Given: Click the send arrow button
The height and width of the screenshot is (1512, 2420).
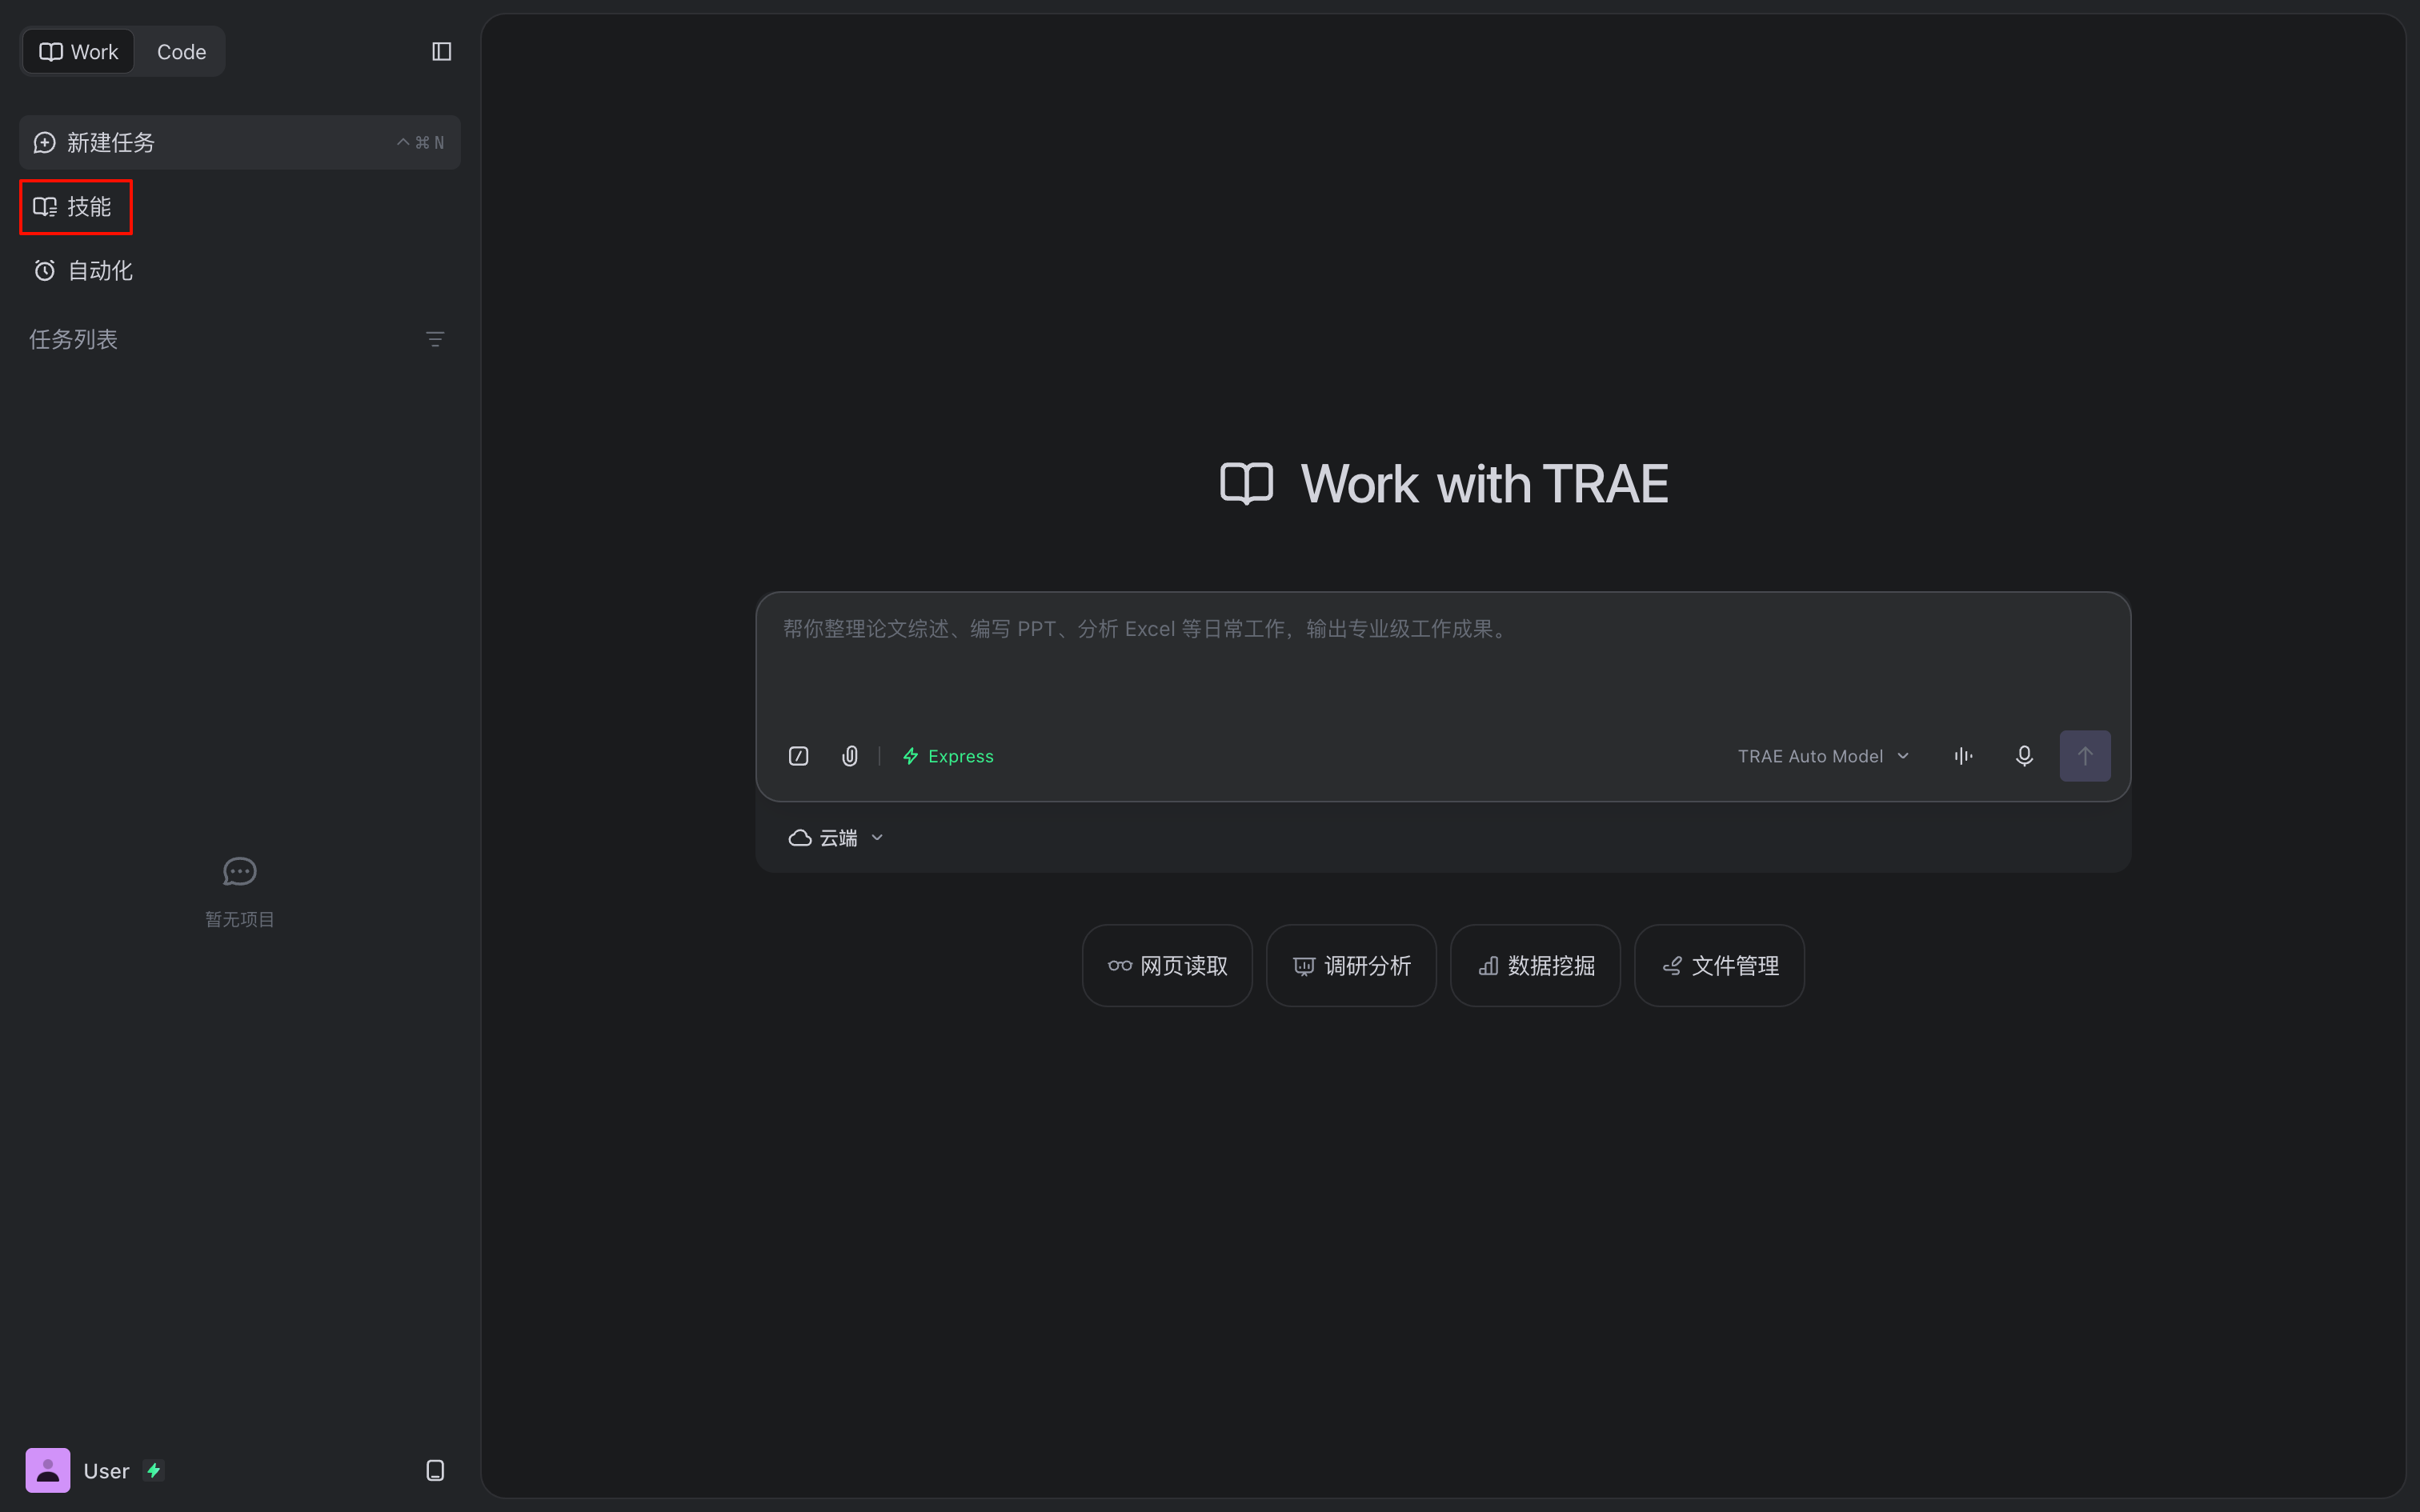Looking at the screenshot, I should [2085, 756].
